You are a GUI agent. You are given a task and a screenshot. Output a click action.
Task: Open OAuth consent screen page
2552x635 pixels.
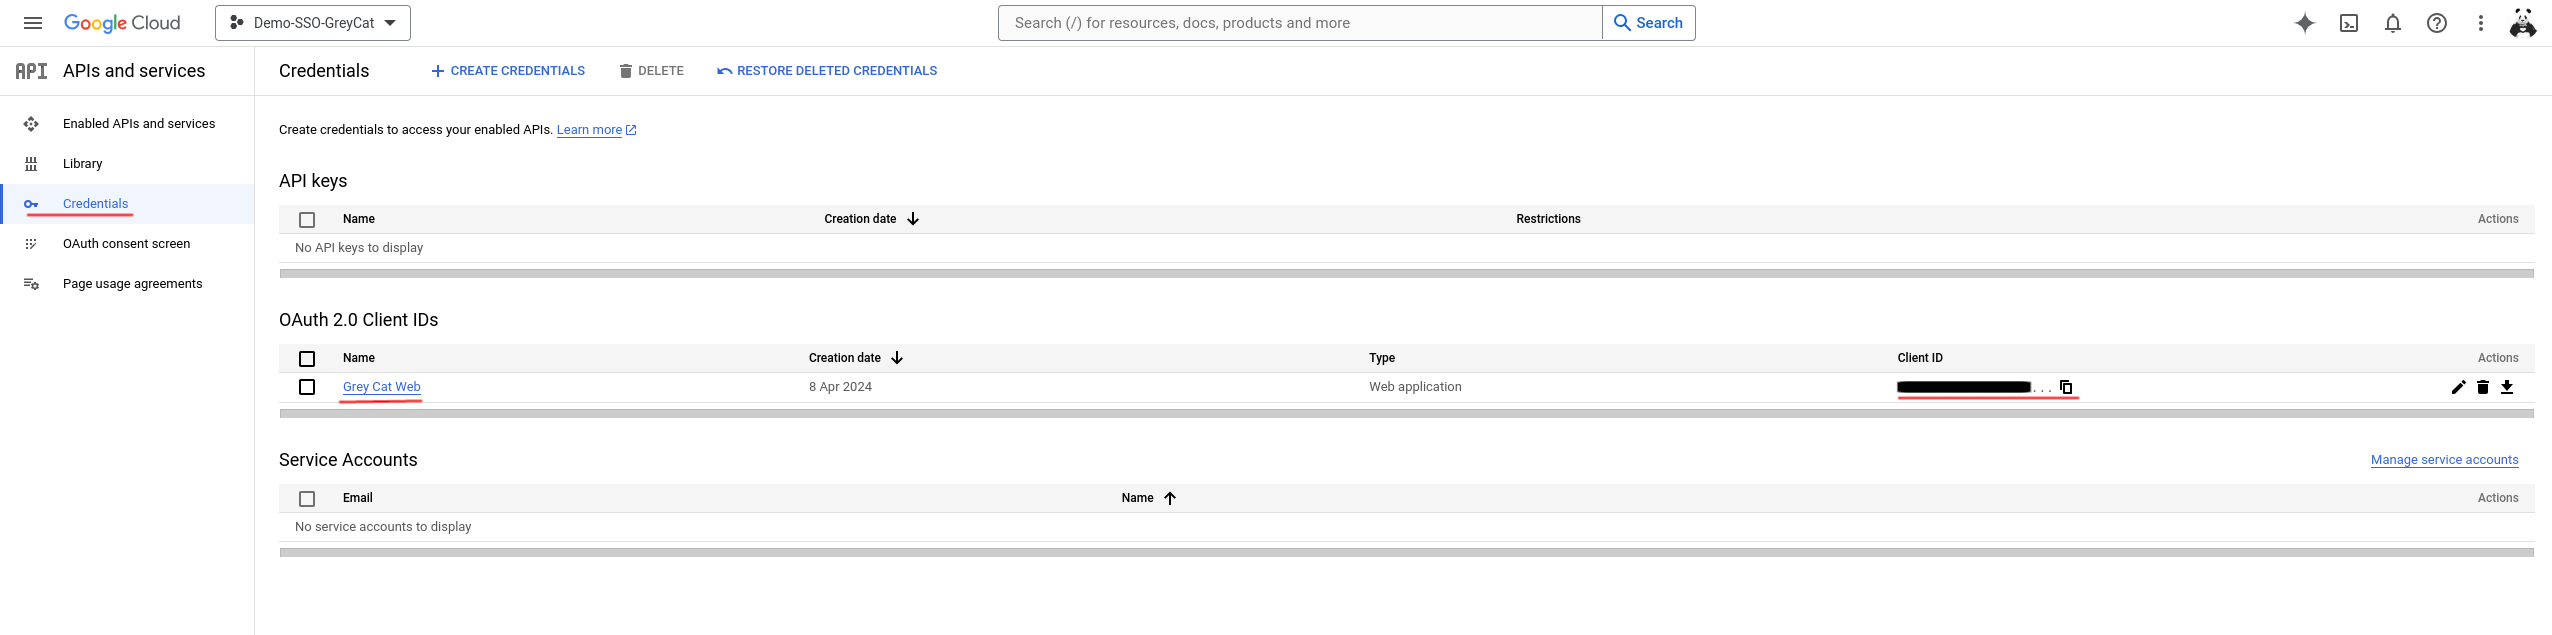(127, 244)
